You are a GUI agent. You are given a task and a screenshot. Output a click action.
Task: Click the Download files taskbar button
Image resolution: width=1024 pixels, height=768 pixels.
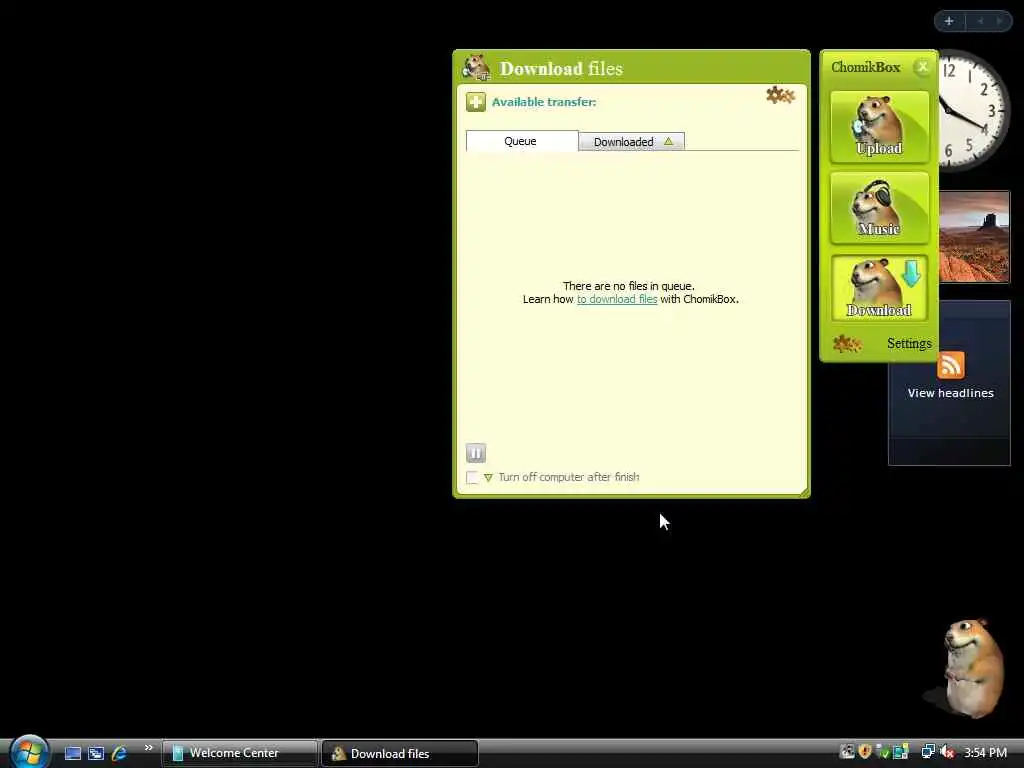point(400,754)
